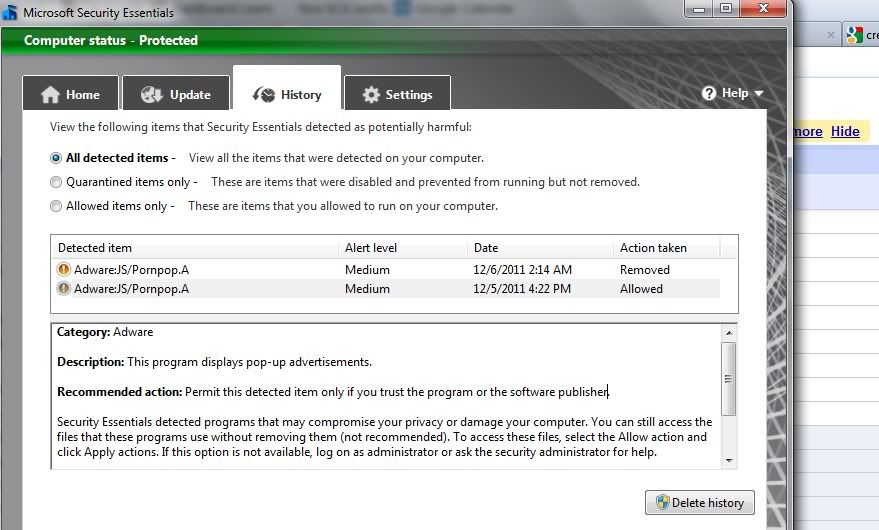Image resolution: width=879 pixels, height=530 pixels.
Task: Open the Help dropdown arrow
Action: tap(759, 94)
